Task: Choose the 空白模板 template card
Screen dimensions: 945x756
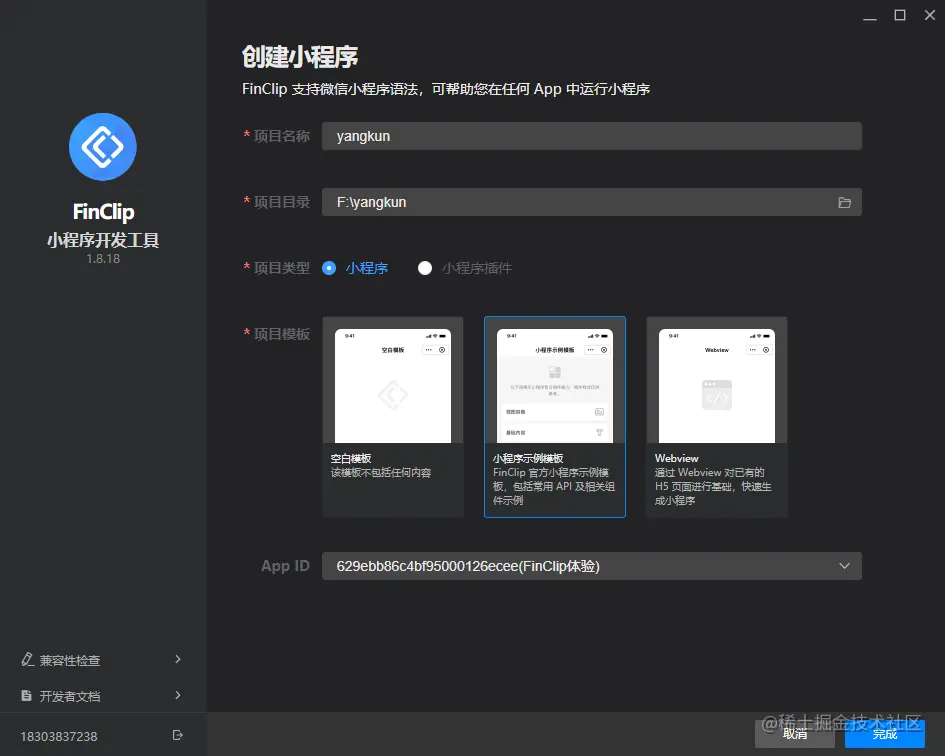Action: point(393,417)
